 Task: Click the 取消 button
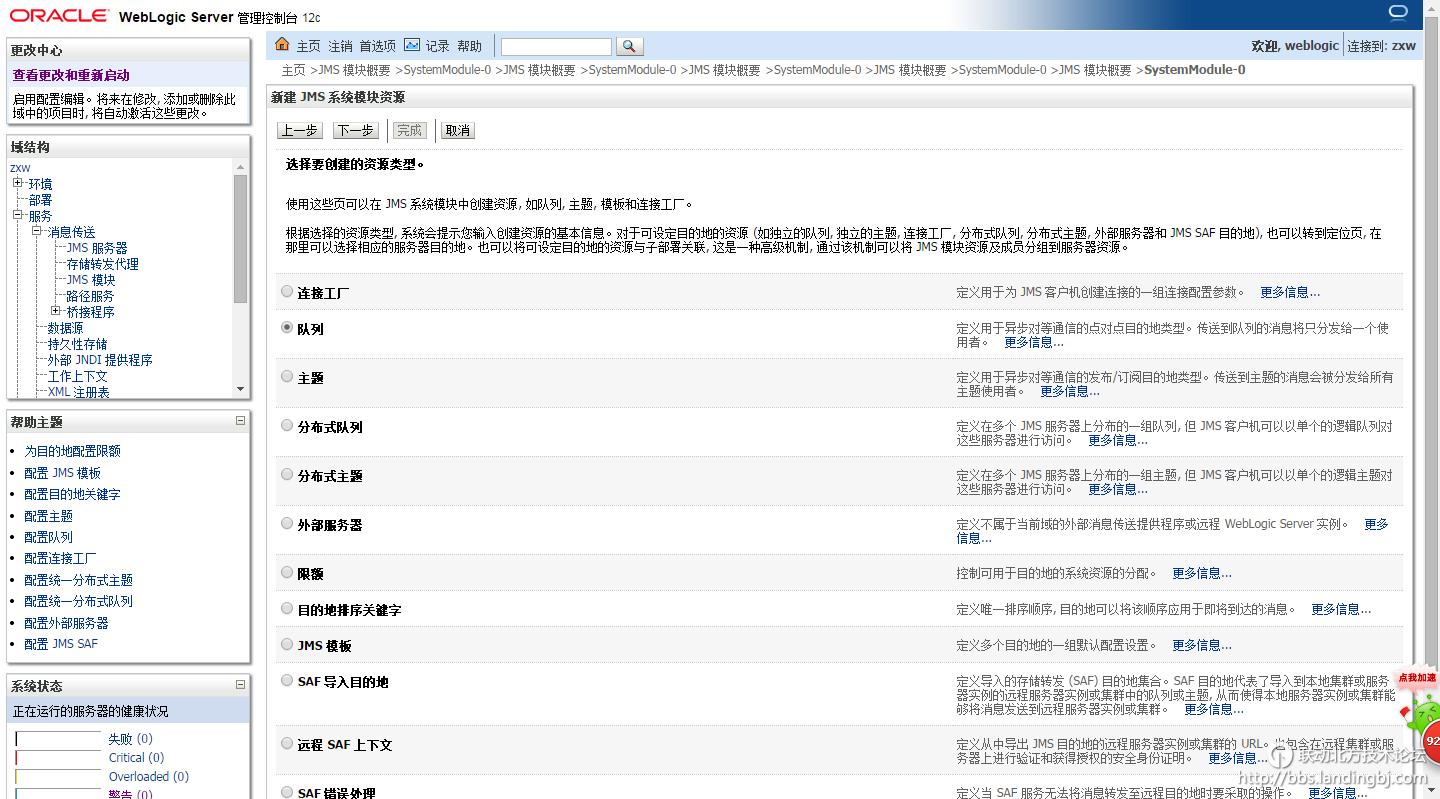[x=457, y=129]
